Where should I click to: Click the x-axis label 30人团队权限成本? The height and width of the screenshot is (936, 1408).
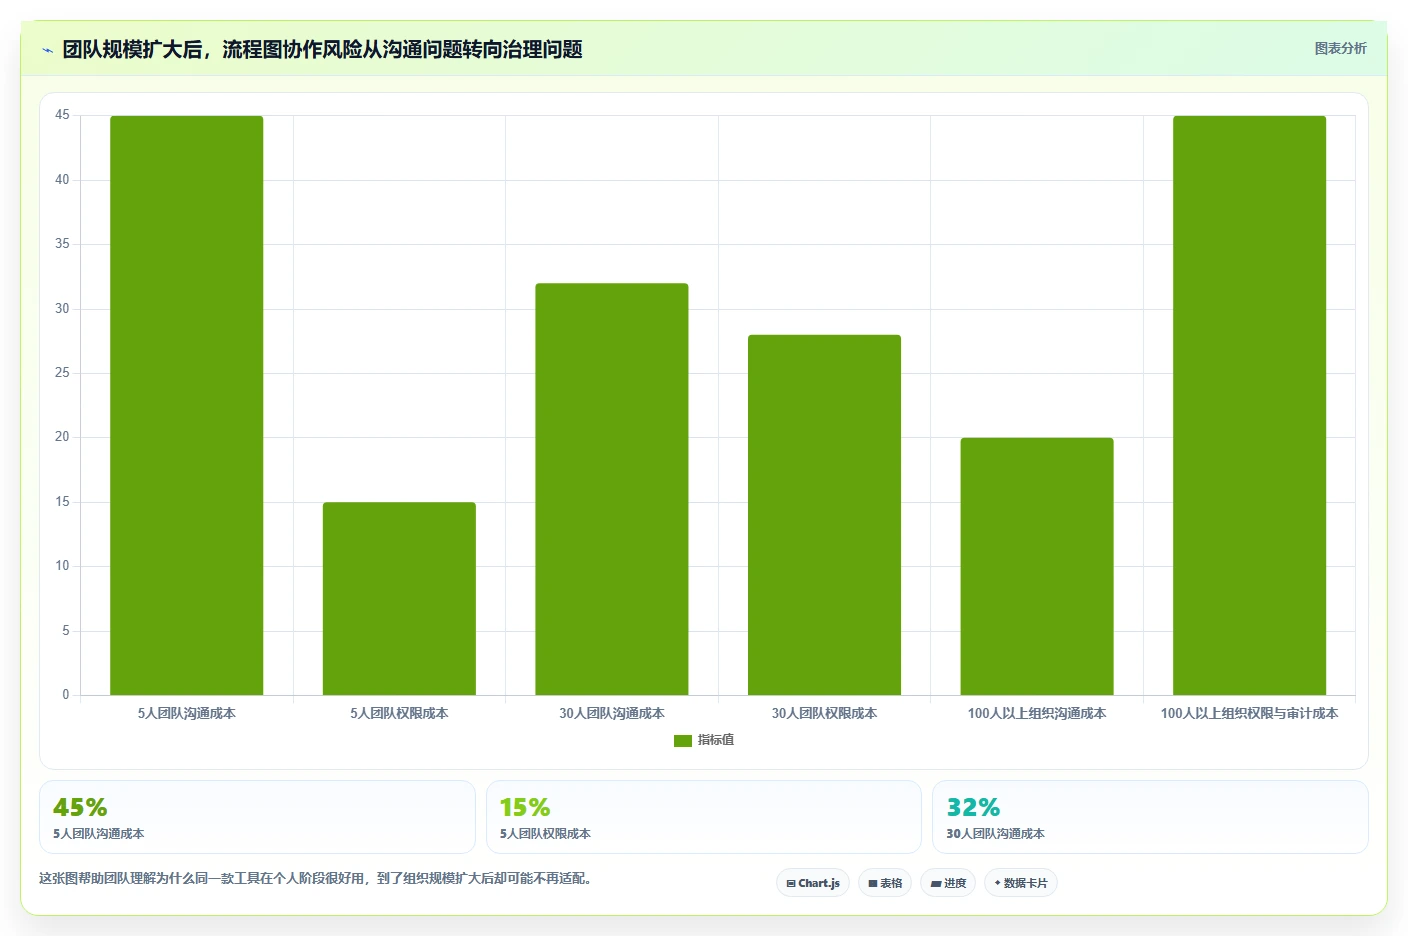click(x=824, y=714)
